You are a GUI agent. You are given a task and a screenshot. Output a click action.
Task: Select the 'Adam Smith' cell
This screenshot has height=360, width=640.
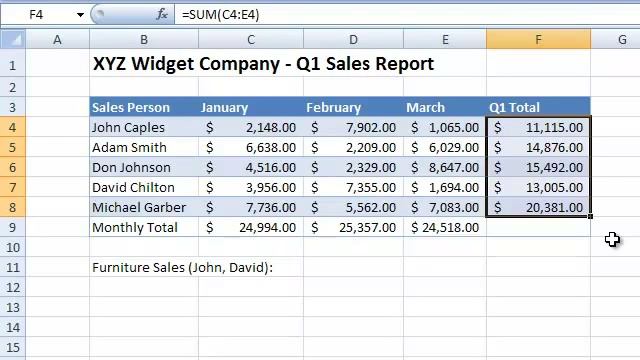(144, 147)
